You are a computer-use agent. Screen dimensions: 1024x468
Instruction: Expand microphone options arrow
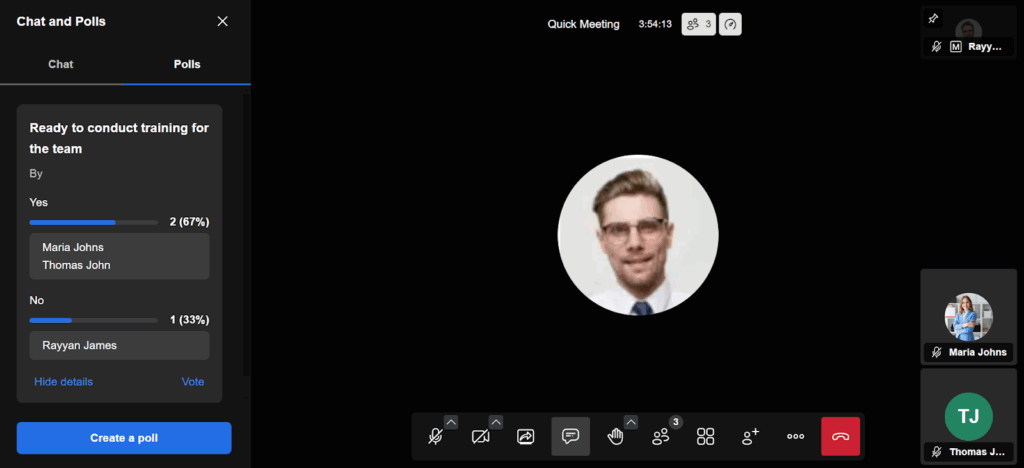(451, 422)
